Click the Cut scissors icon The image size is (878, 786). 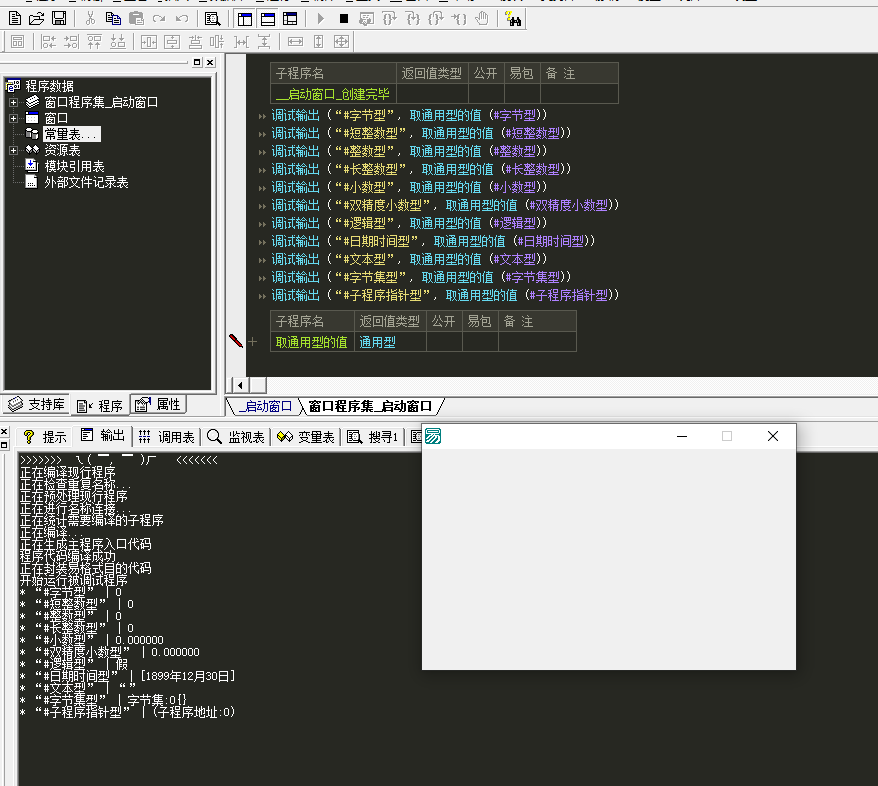pos(90,19)
